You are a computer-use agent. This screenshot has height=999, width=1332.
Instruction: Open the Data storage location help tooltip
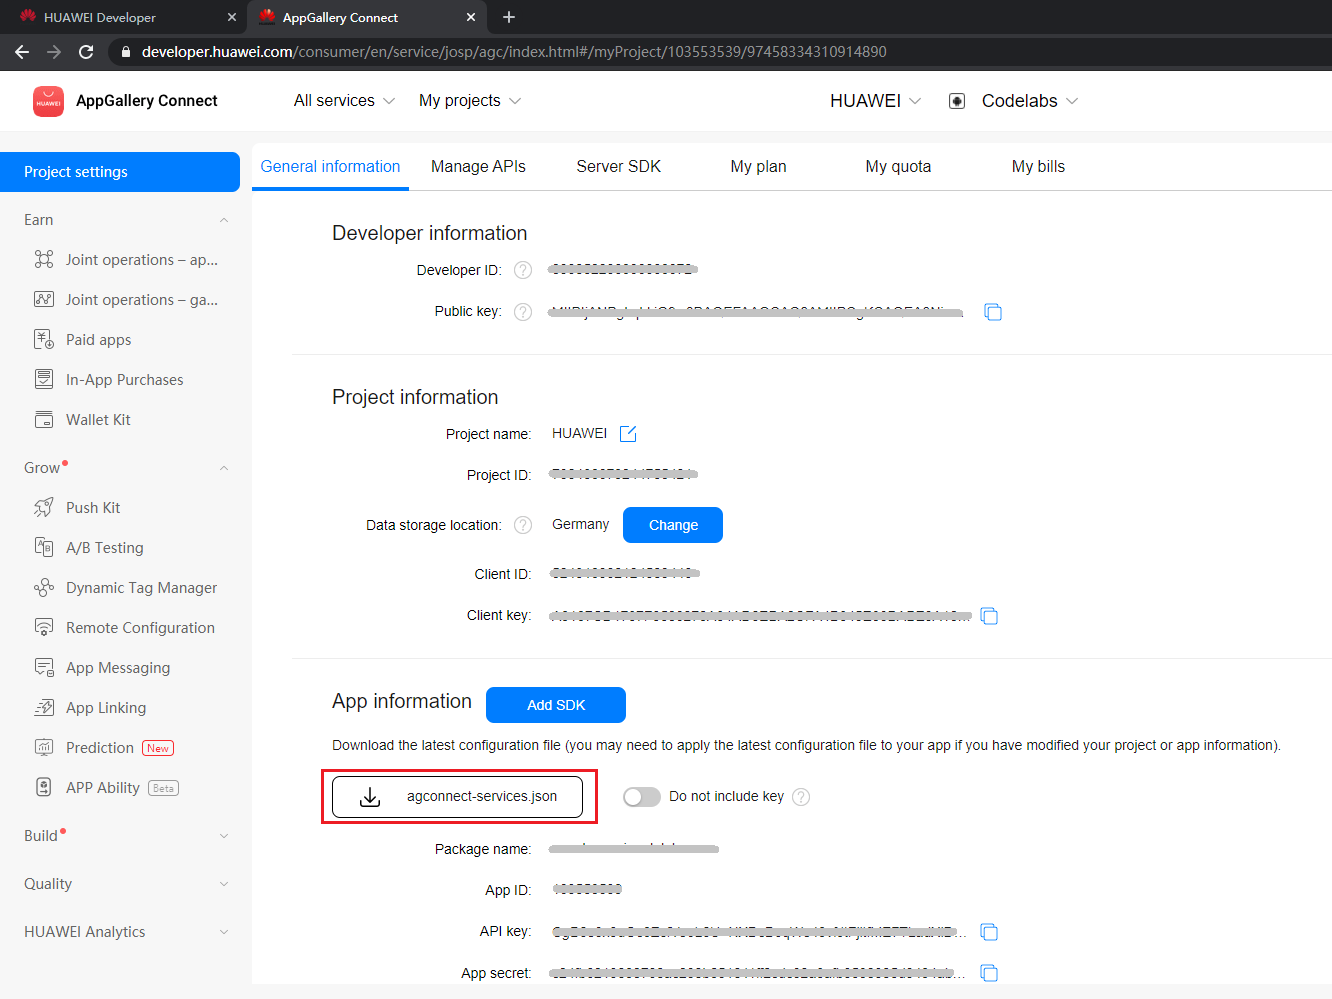(522, 524)
